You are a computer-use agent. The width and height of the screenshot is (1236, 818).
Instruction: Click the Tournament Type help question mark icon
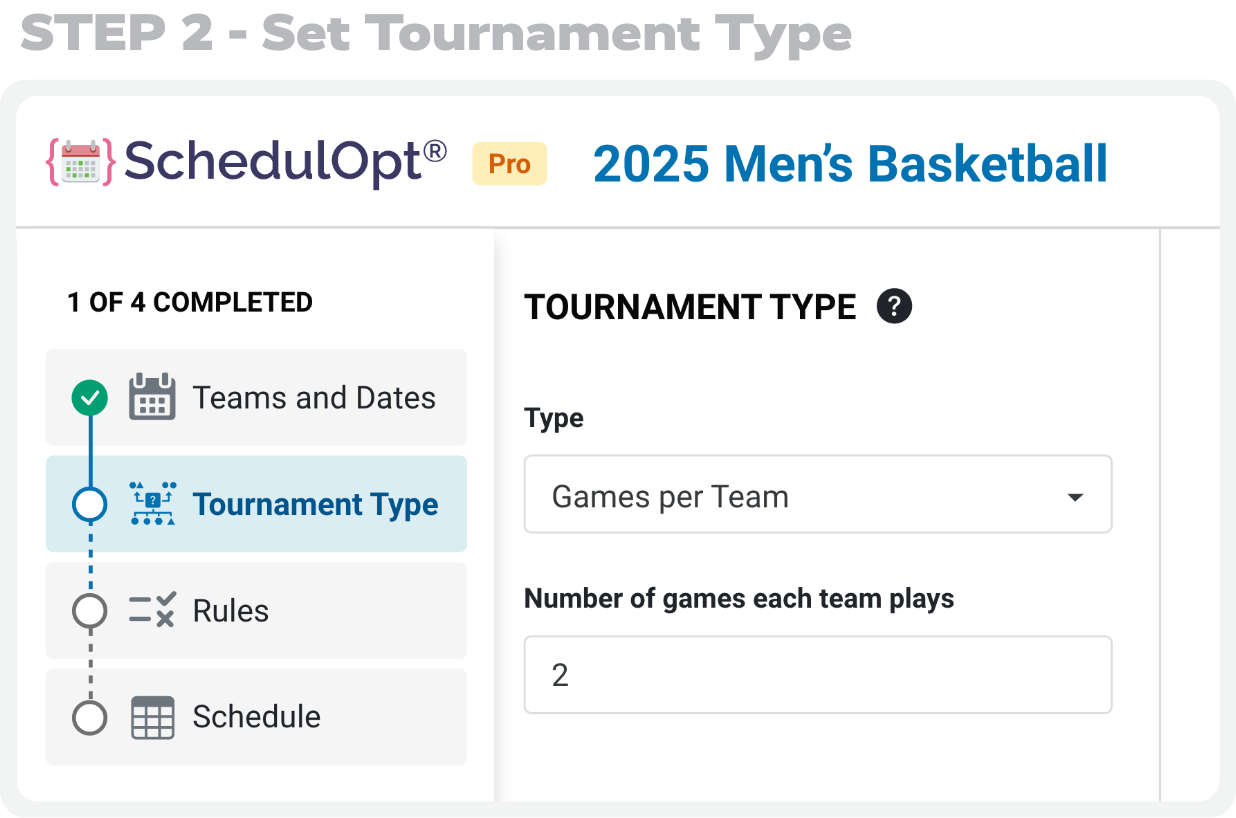[x=894, y=306]
